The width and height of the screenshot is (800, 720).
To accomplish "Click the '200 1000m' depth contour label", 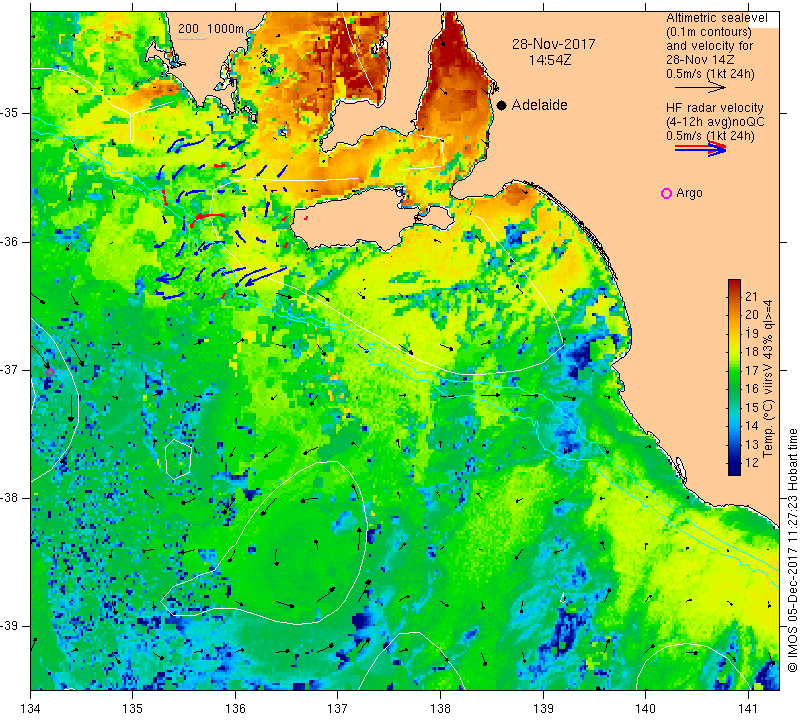I will pyautogui.click(x=211, y=29).
